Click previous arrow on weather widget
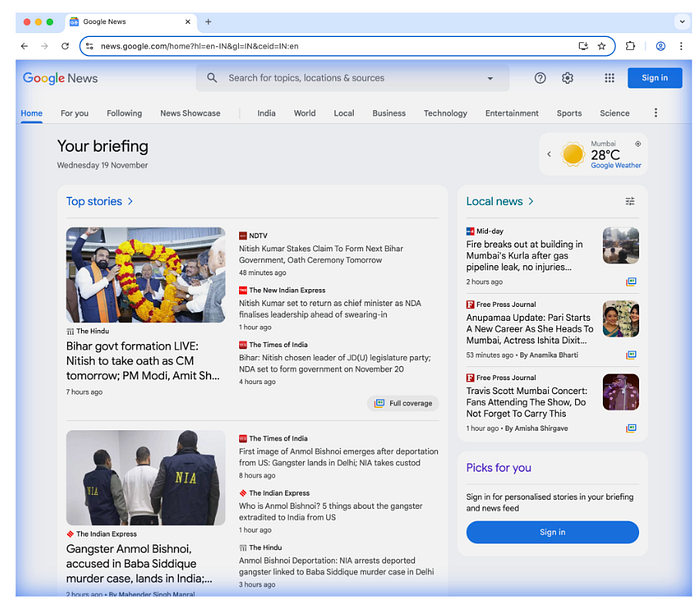The image size is (700, 606). click(x=549, y=154)
